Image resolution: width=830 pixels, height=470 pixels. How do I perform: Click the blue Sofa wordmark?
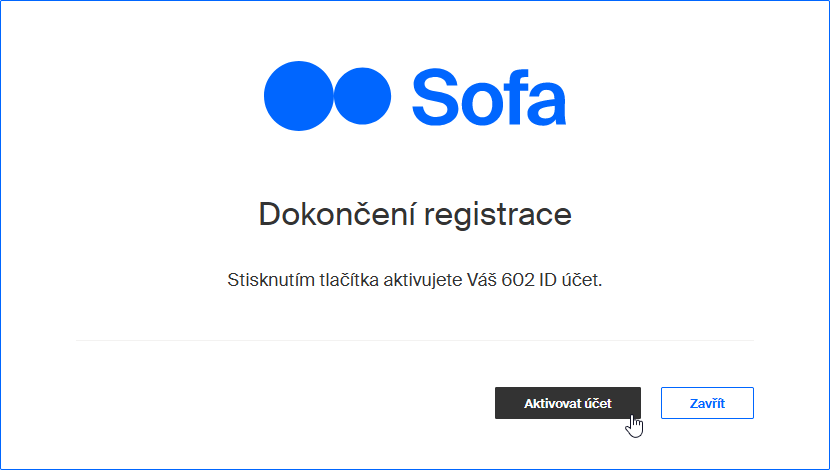pos(489,97)
